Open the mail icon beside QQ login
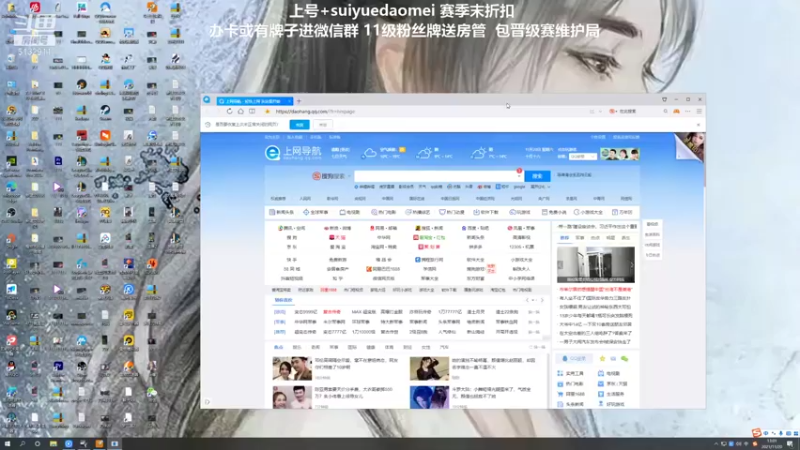This screenshot has height=450, width=800. (x=613, y=359)
